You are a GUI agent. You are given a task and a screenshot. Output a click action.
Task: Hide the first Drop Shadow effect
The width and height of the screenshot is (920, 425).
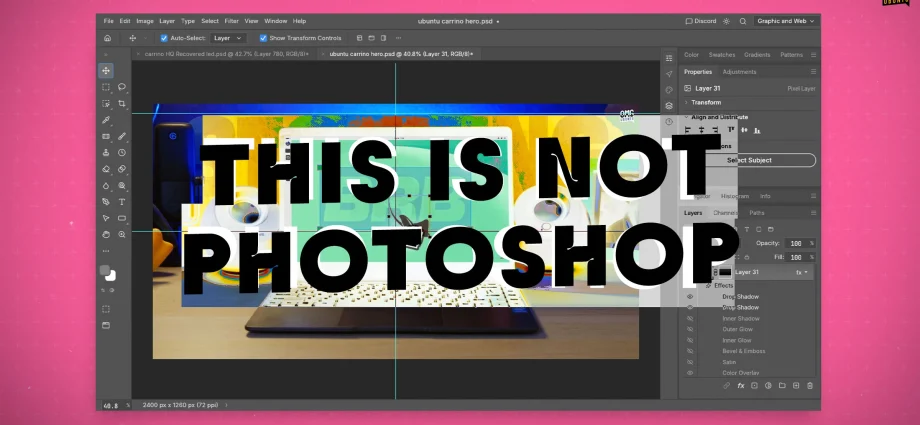coord(690,296)
